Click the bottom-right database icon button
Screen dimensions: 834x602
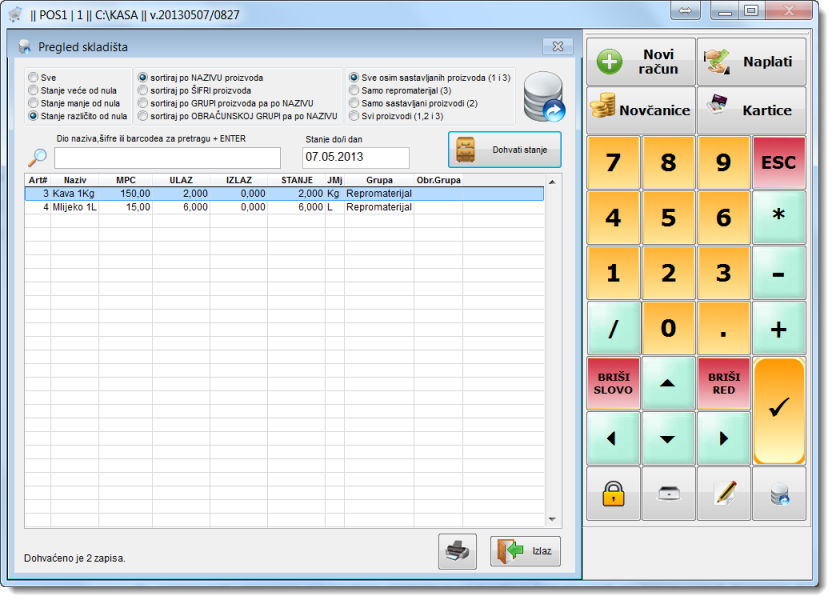point(778,493)
